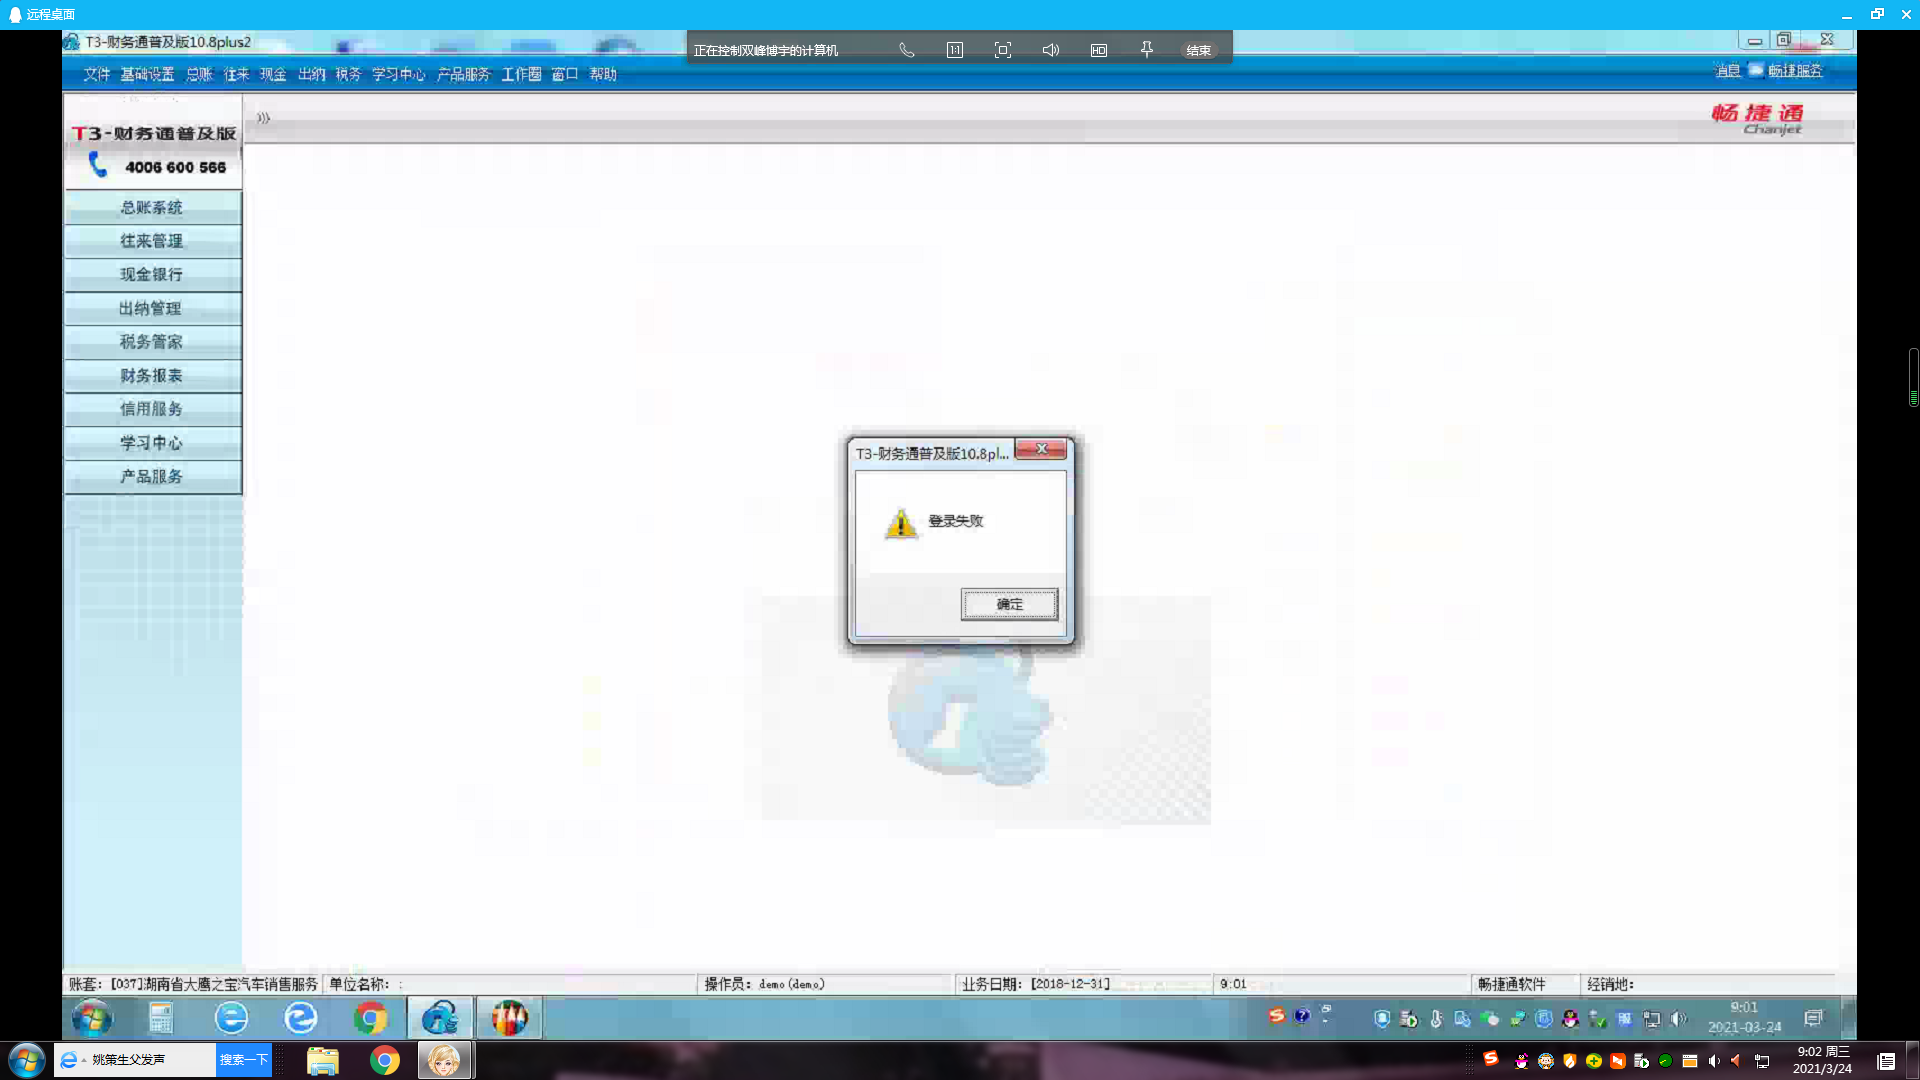The image size is (1920, 1080).
Task: Click the 1:1 actual size icon
Action: coord(955,50)
